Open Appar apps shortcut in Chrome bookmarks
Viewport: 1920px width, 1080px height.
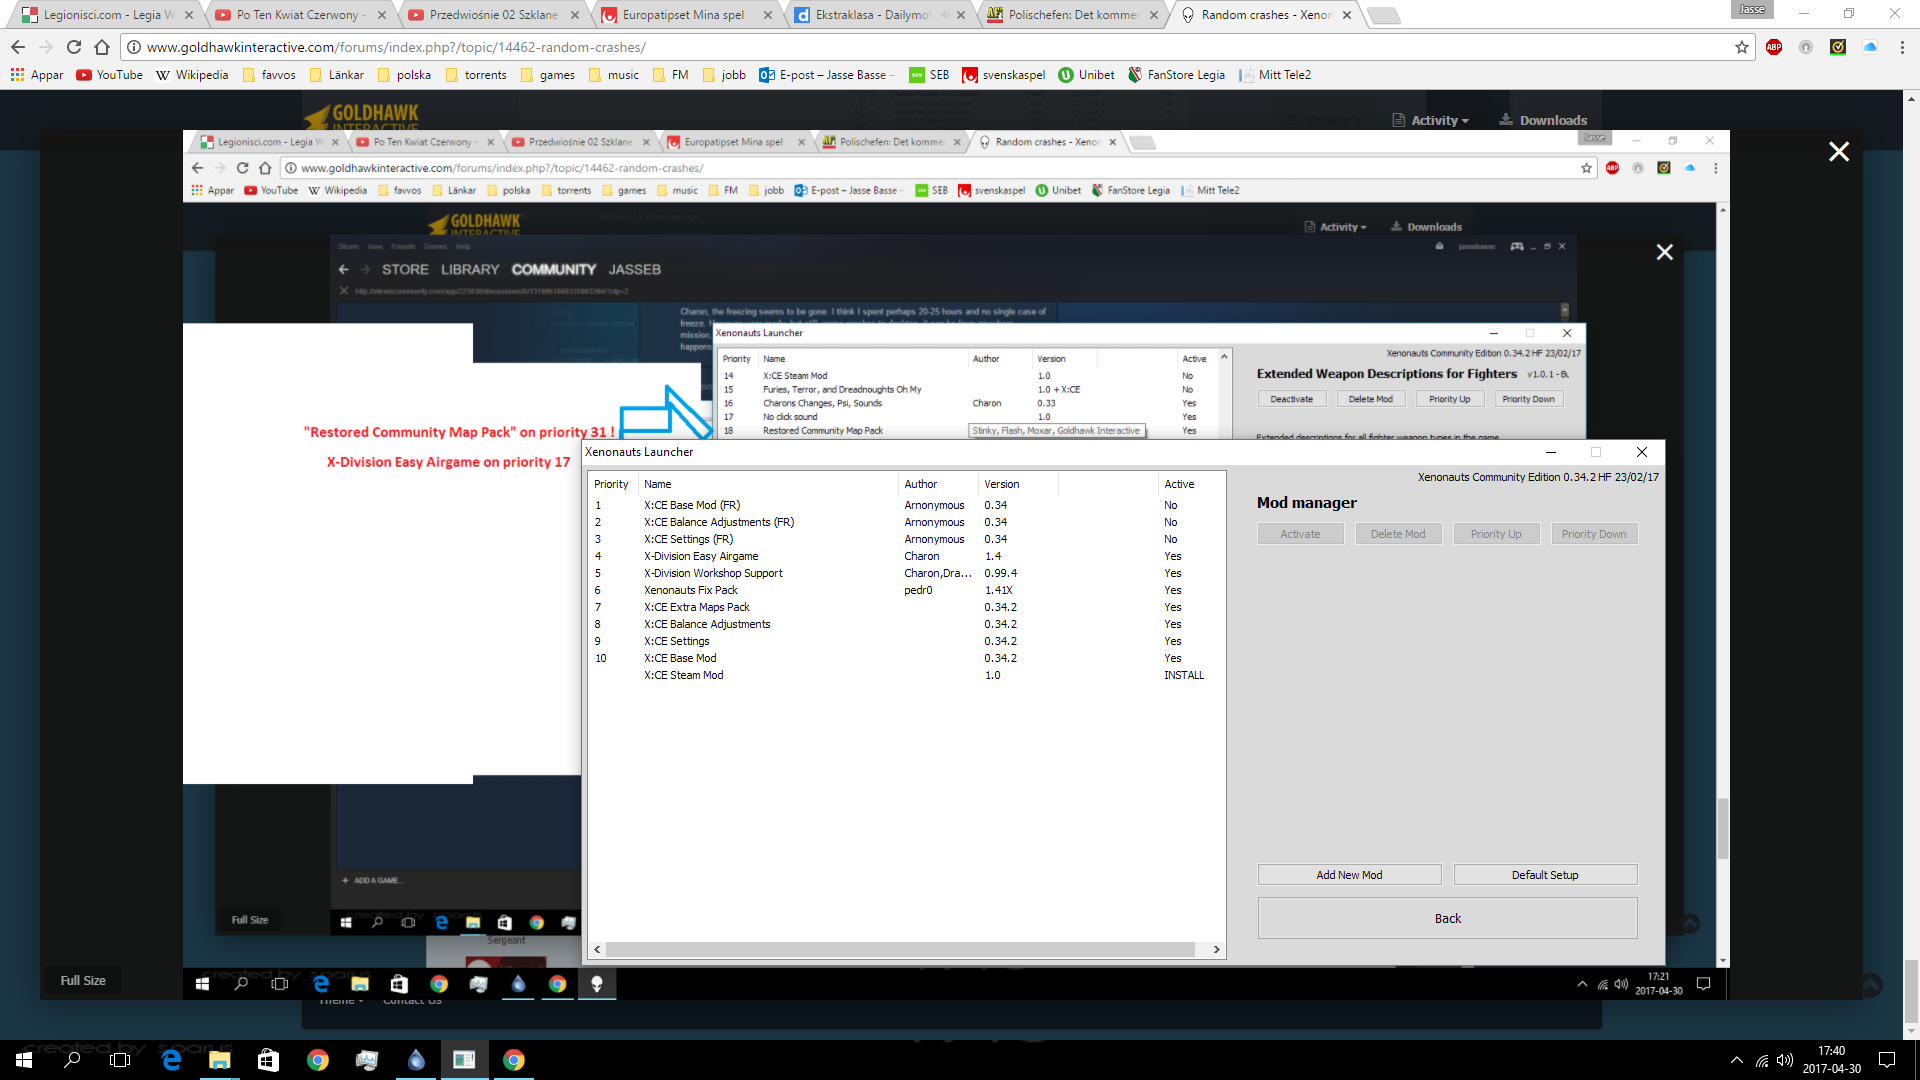click(x=37, y=75)
